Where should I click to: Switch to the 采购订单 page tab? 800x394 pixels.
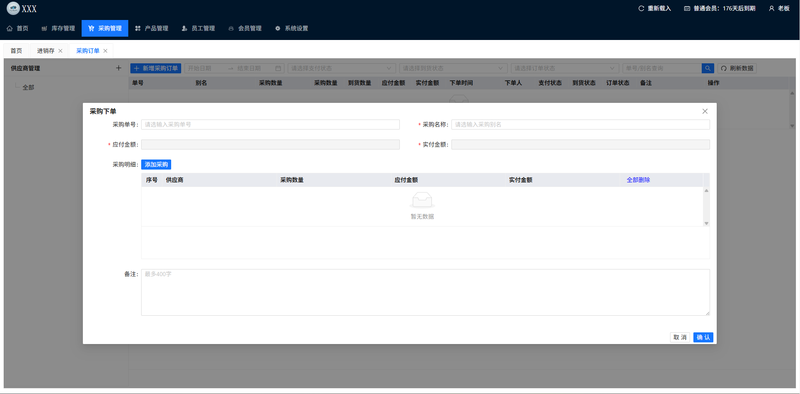(88, 51)
